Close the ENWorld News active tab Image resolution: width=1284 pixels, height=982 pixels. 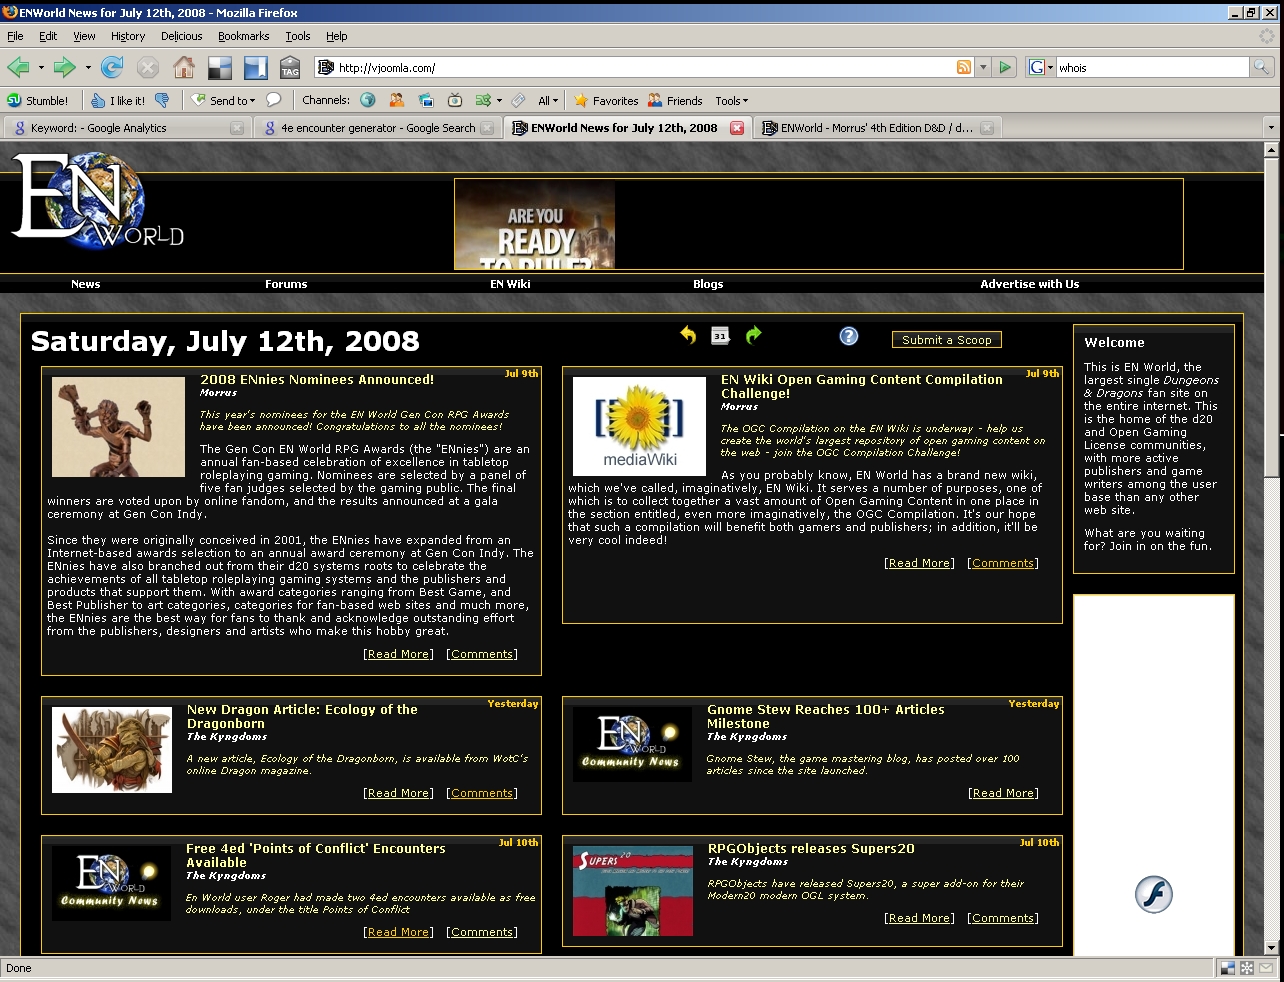coord(737,128)
